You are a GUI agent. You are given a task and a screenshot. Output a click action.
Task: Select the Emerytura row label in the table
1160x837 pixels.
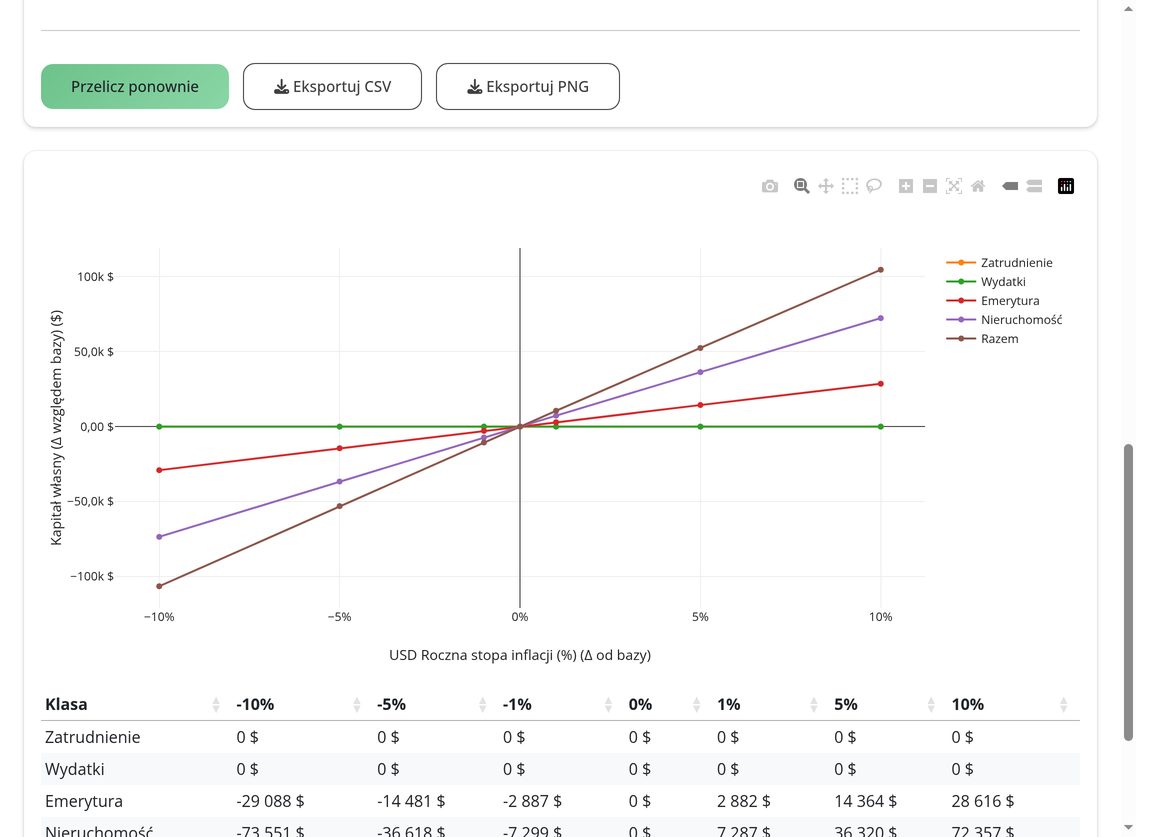84,801
